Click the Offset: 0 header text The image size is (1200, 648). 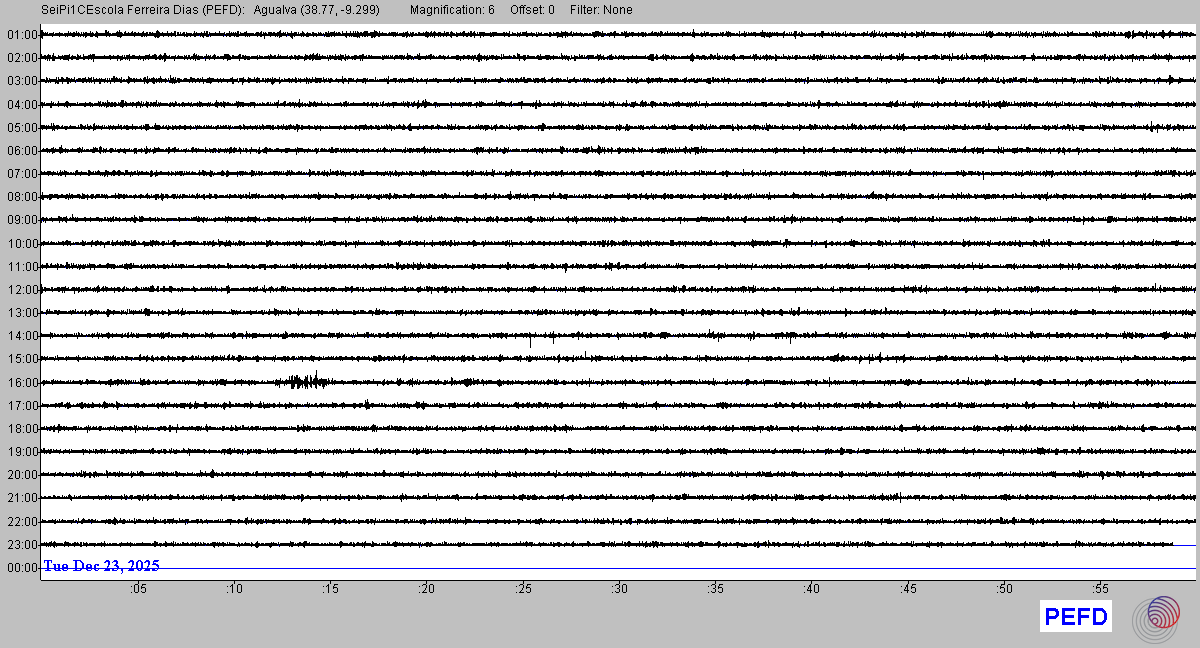pos(532,10)
